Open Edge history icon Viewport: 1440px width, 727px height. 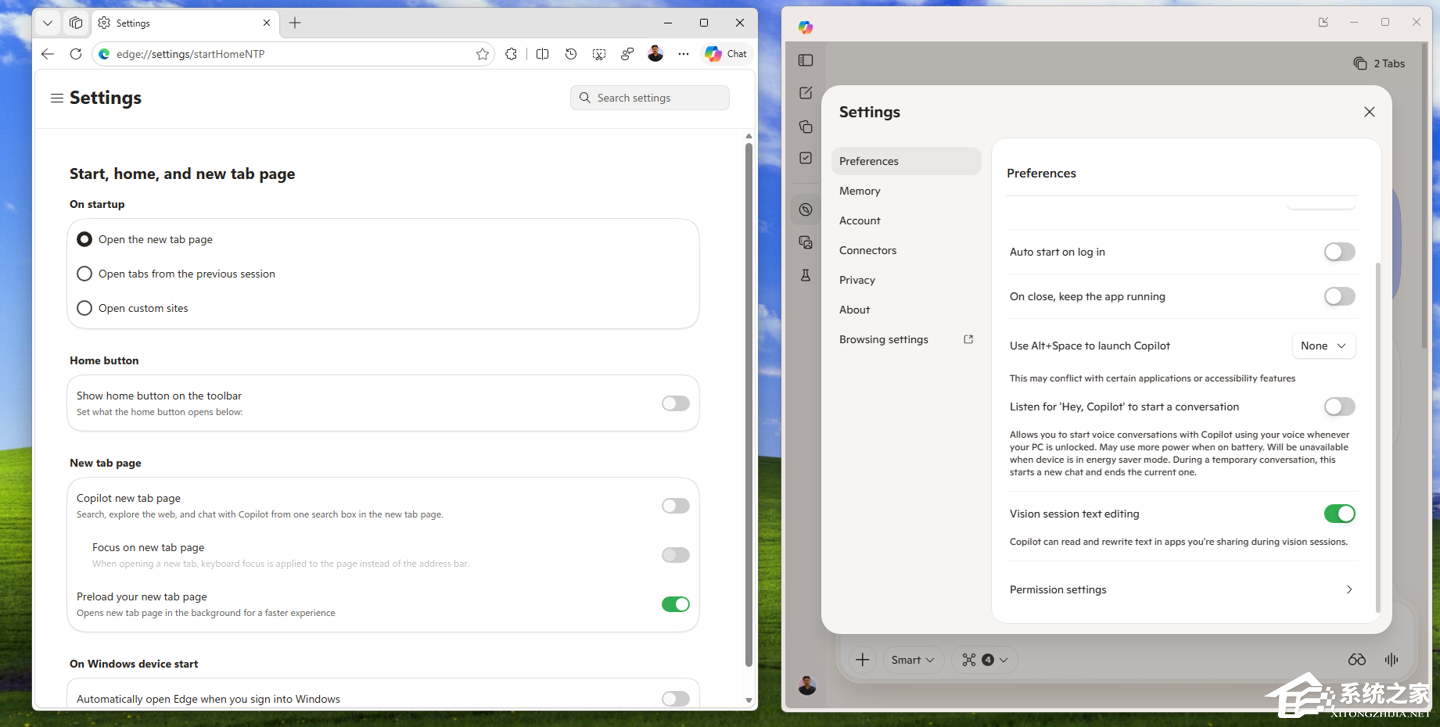[x=571, y=54]
